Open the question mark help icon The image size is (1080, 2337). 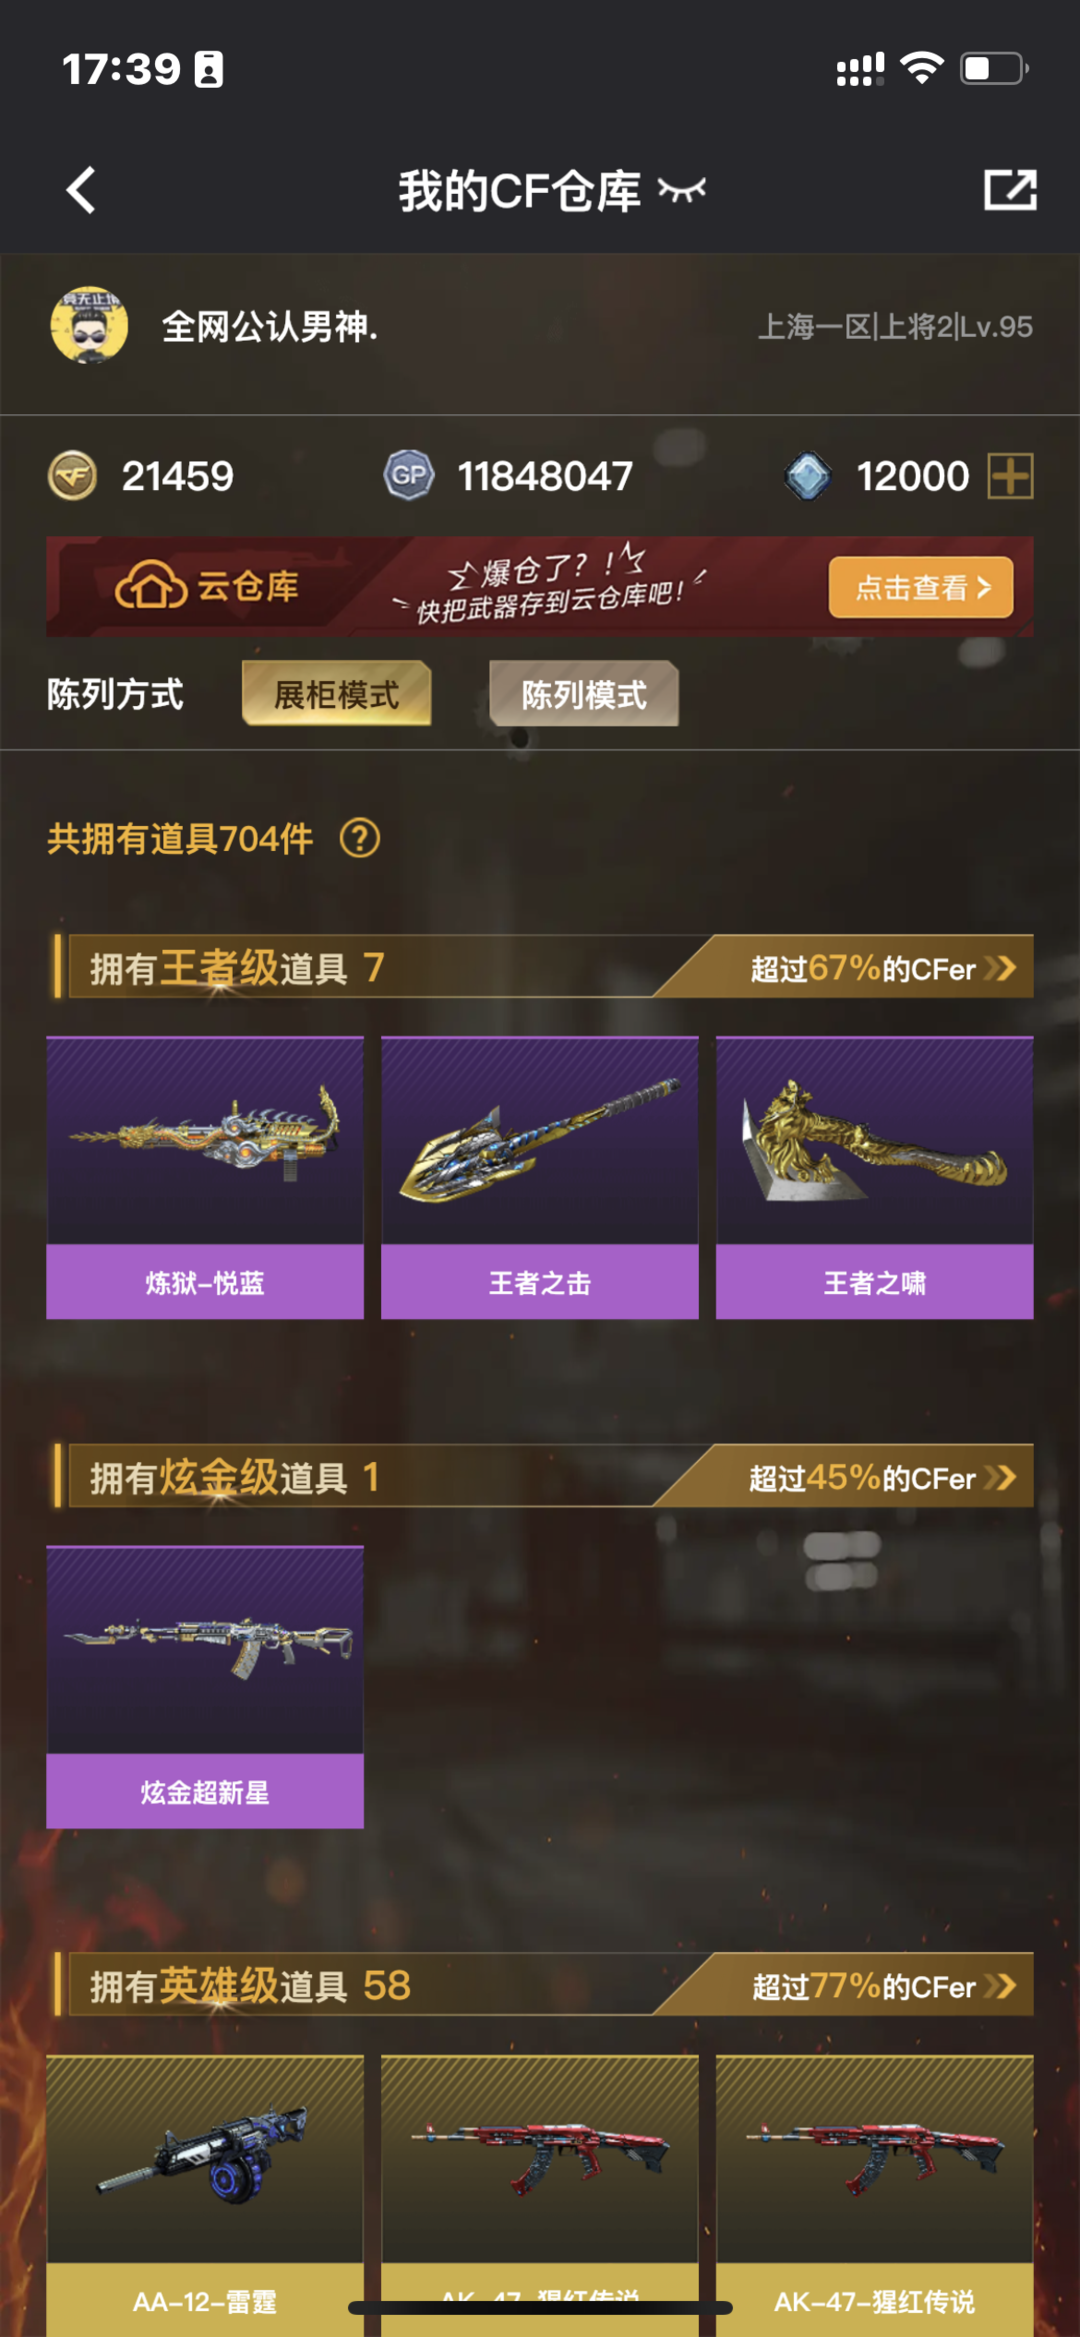[360, 838]
